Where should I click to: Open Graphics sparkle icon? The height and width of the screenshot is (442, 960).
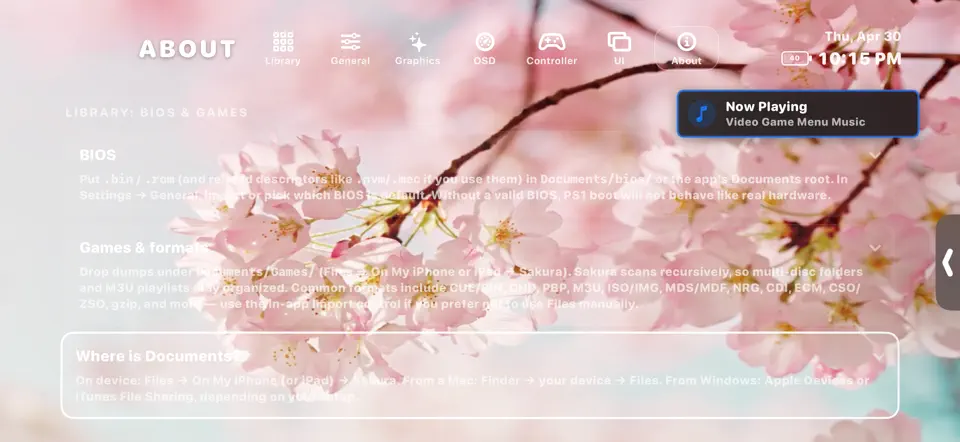tap(418, 42)
